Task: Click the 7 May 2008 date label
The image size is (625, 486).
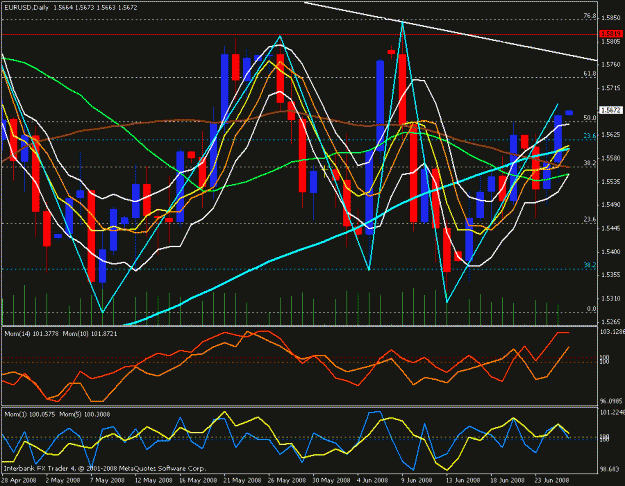Action: coord(107,480)
